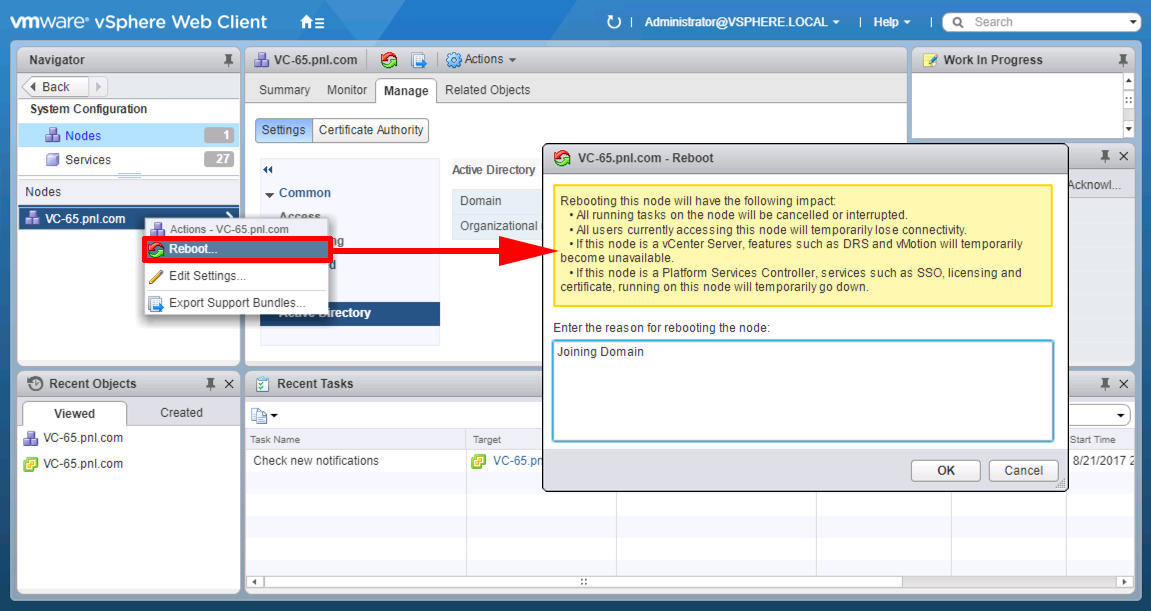Click the Navigator forward history arrow
The height and width of the screenshot is (611, 1151).
[x=98, y=87]
